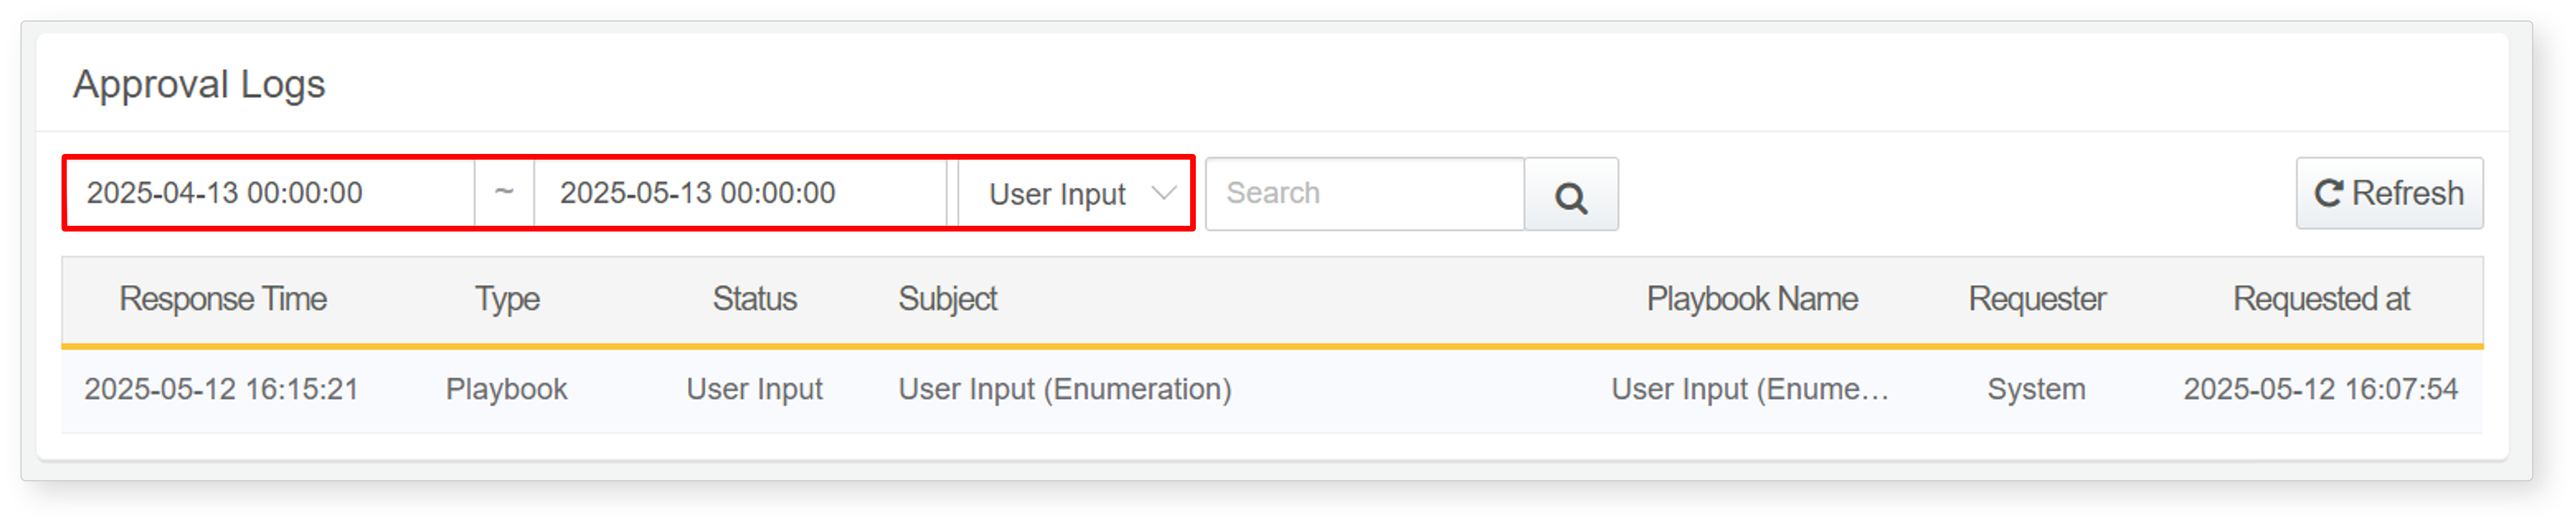Sort by Response Time column header

coord(223,299)
